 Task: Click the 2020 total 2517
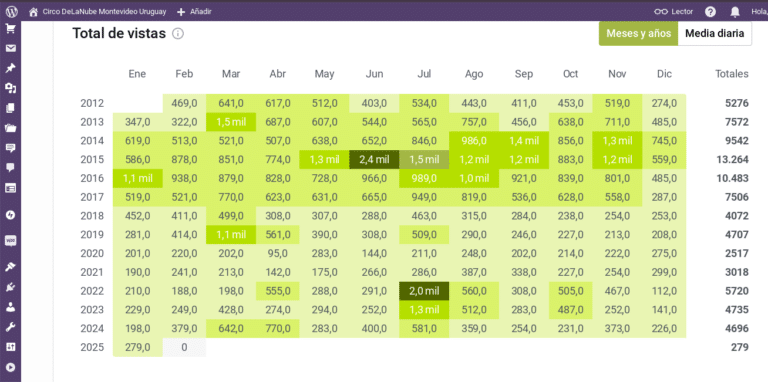(737, 253)
